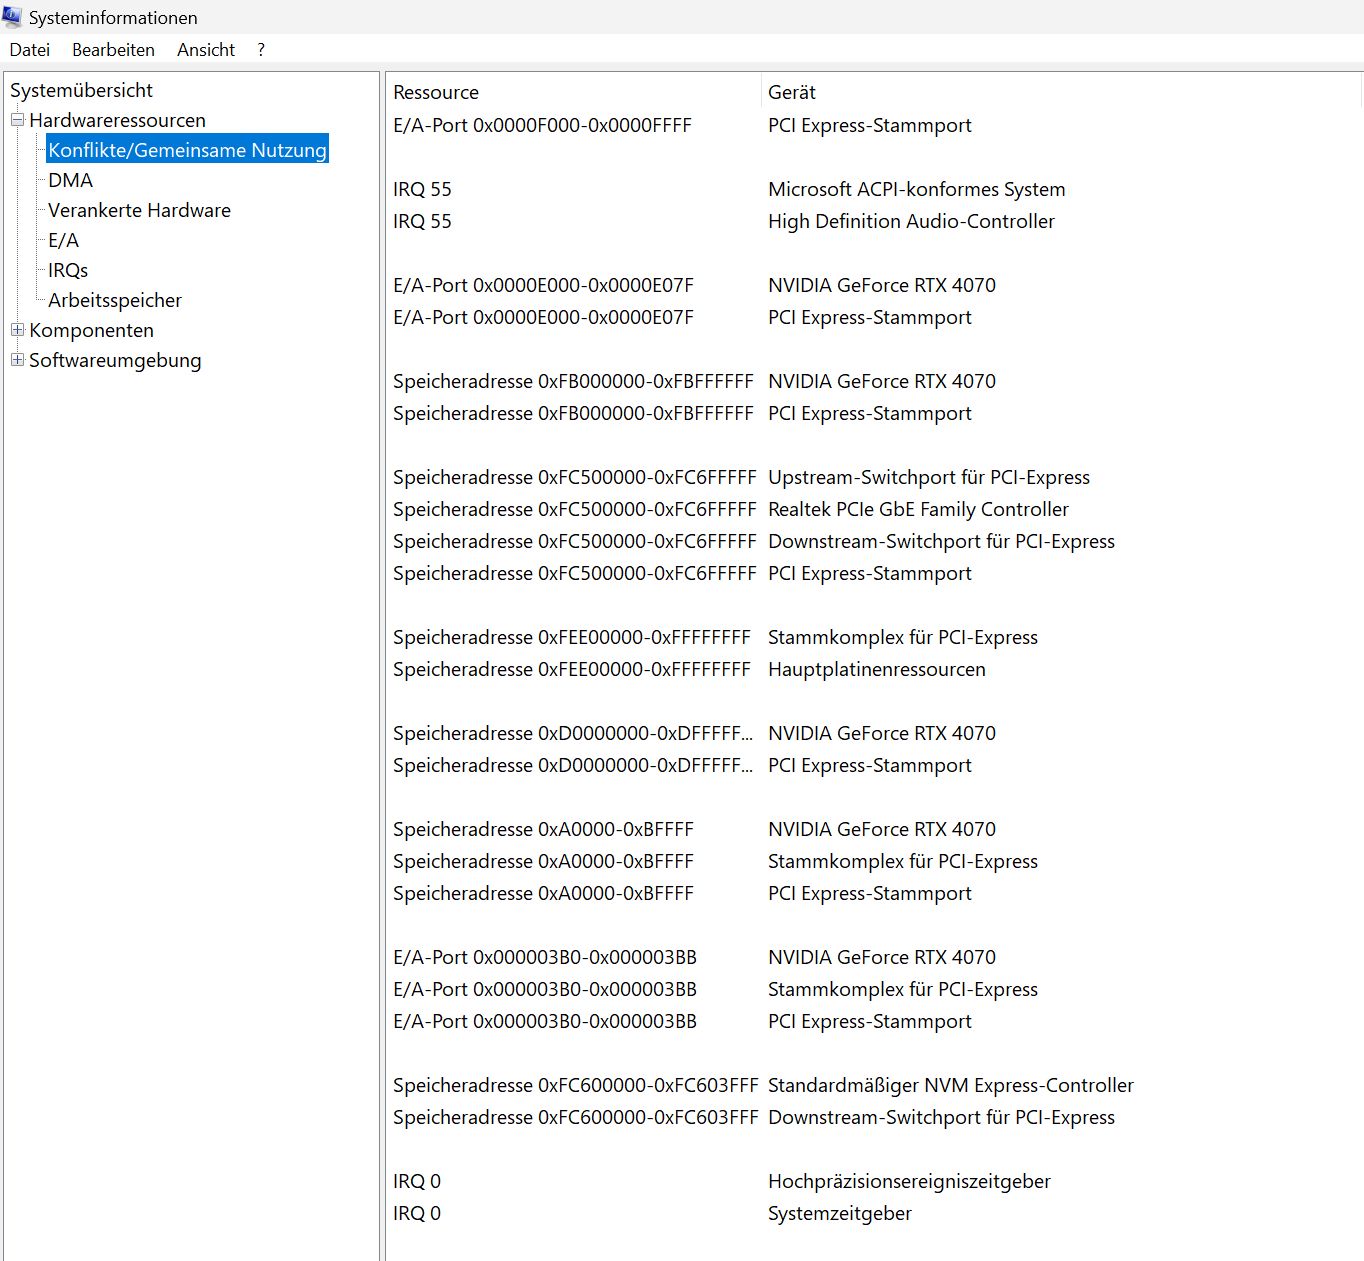Select Downstream-Switchport row at 0xFC600000
The height and width of the screenshot is (1261, 1364).
pos(875,1117)
